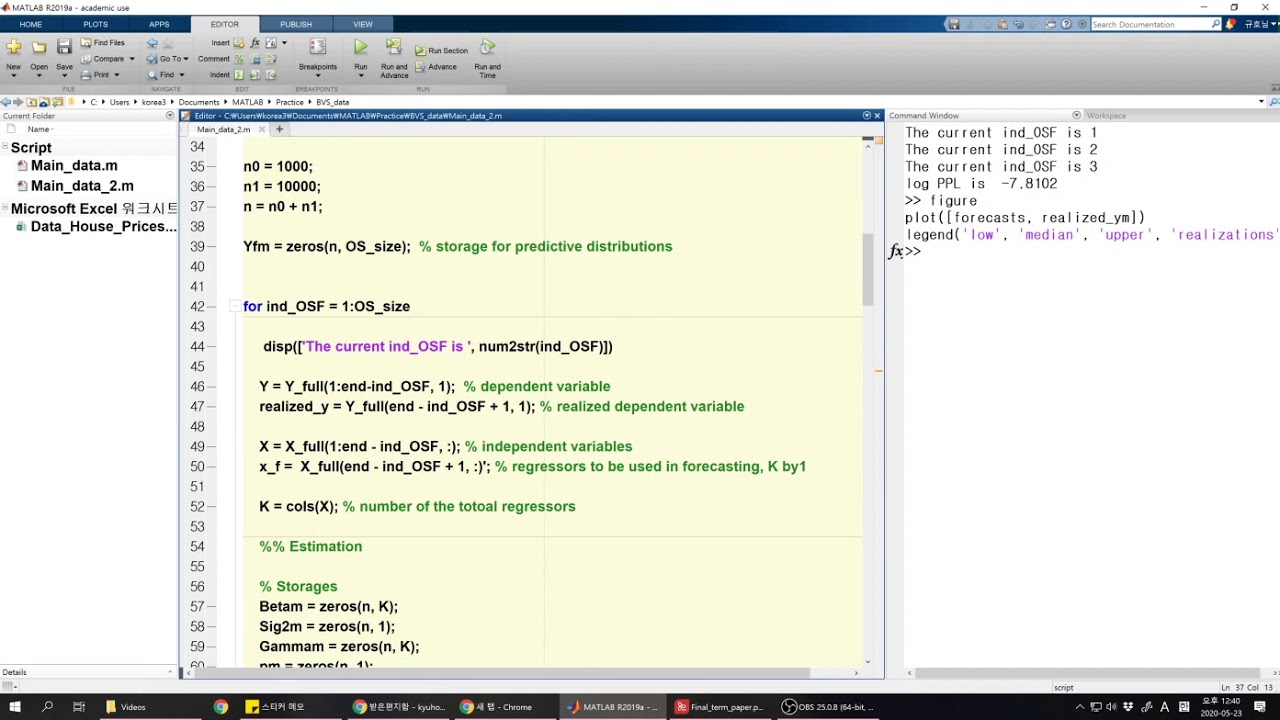
Task: Click the Comment percent icon
Action: pyautogui.click(x=239, y=59)
